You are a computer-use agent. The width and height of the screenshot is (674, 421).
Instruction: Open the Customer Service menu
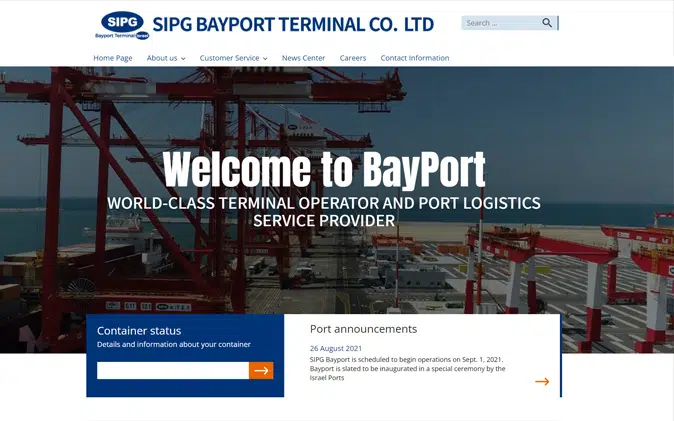tap(229, 58)
